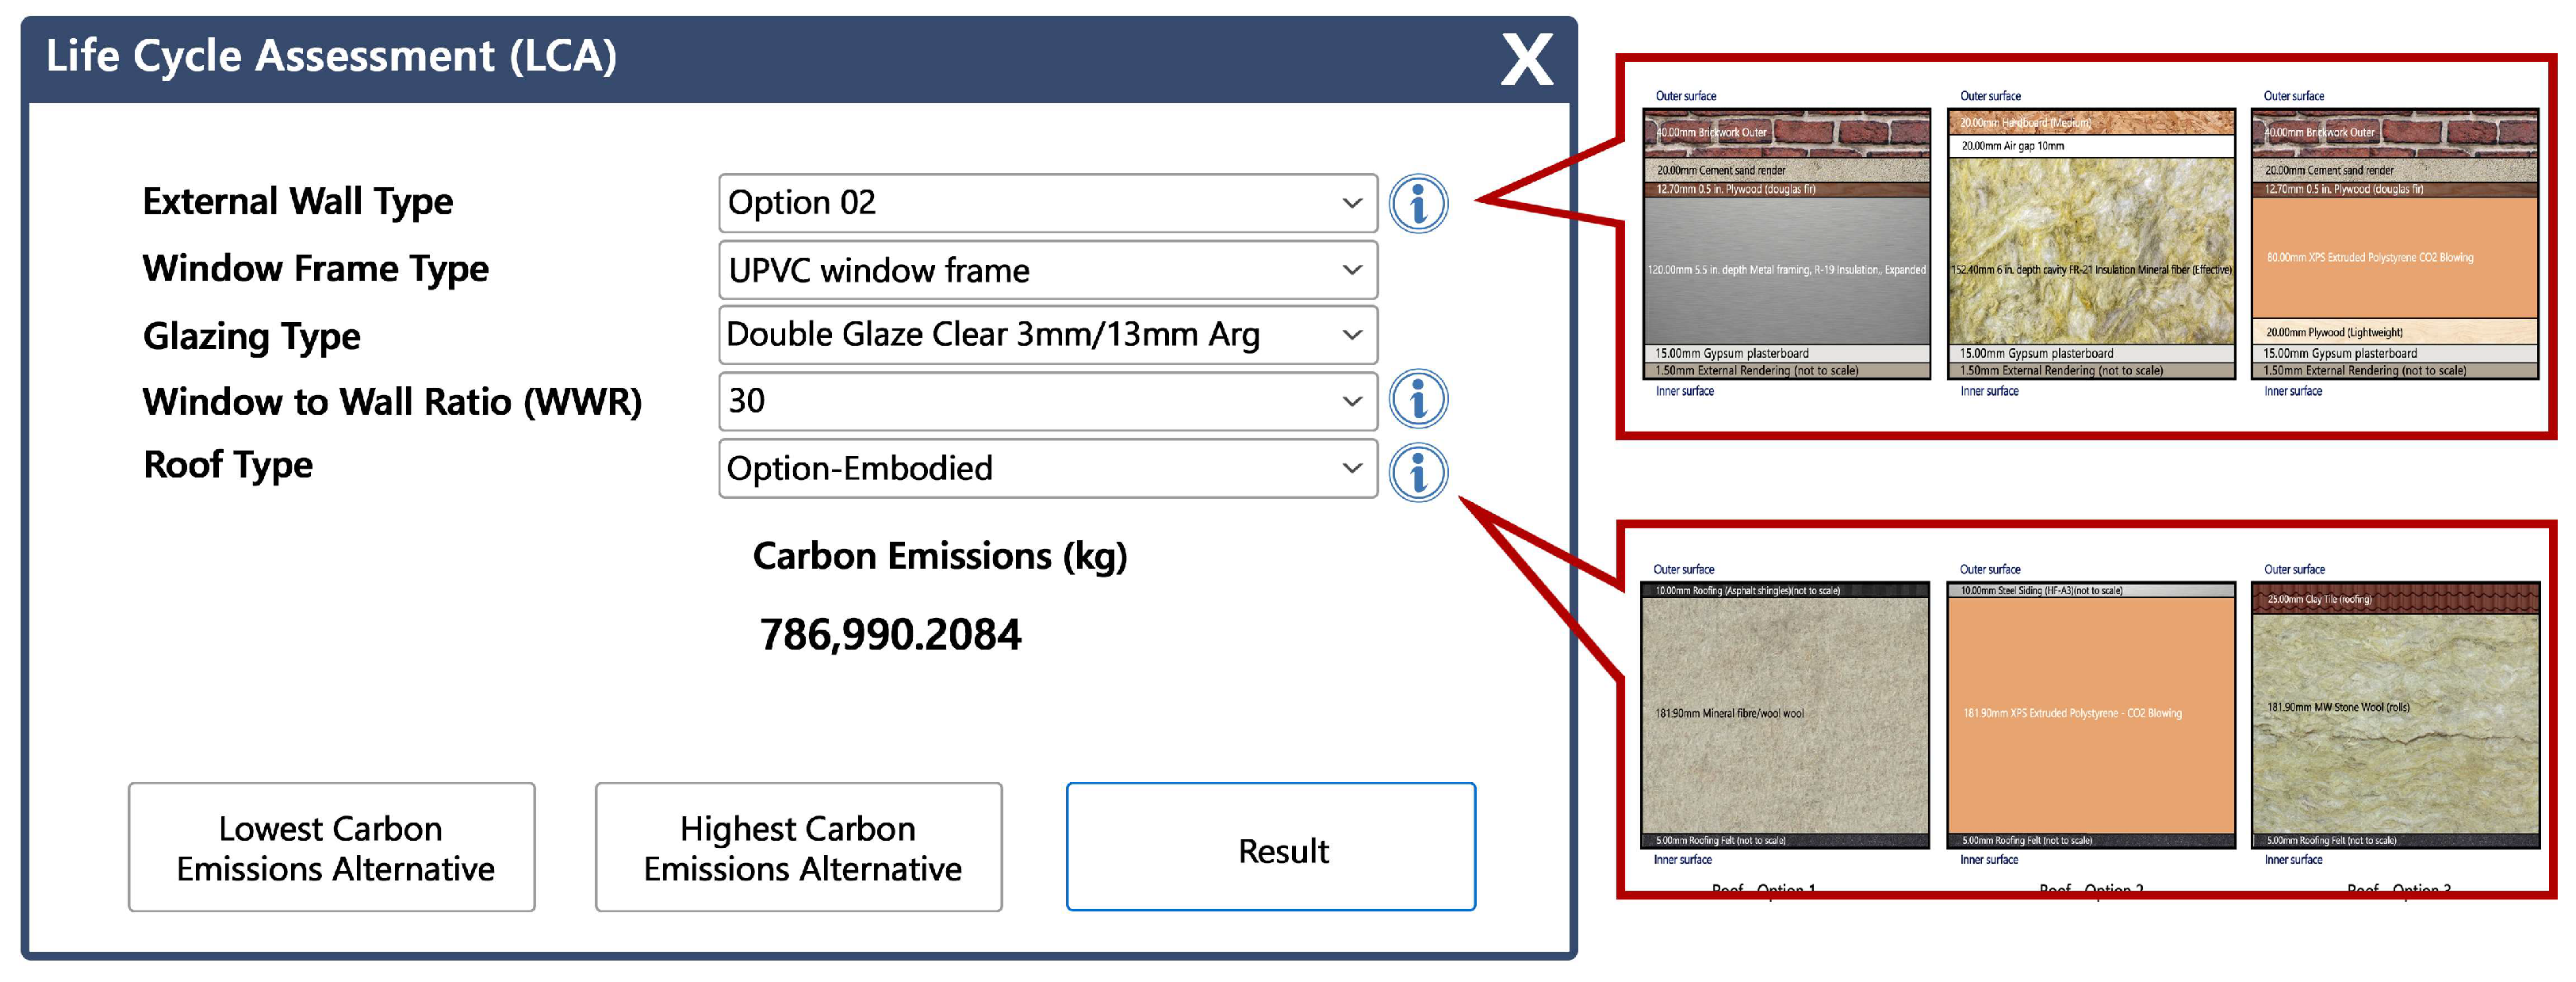Close the Life Cycle Assessment dialog
This screenshot has width=2576, height=982.
click(1526, 59)
